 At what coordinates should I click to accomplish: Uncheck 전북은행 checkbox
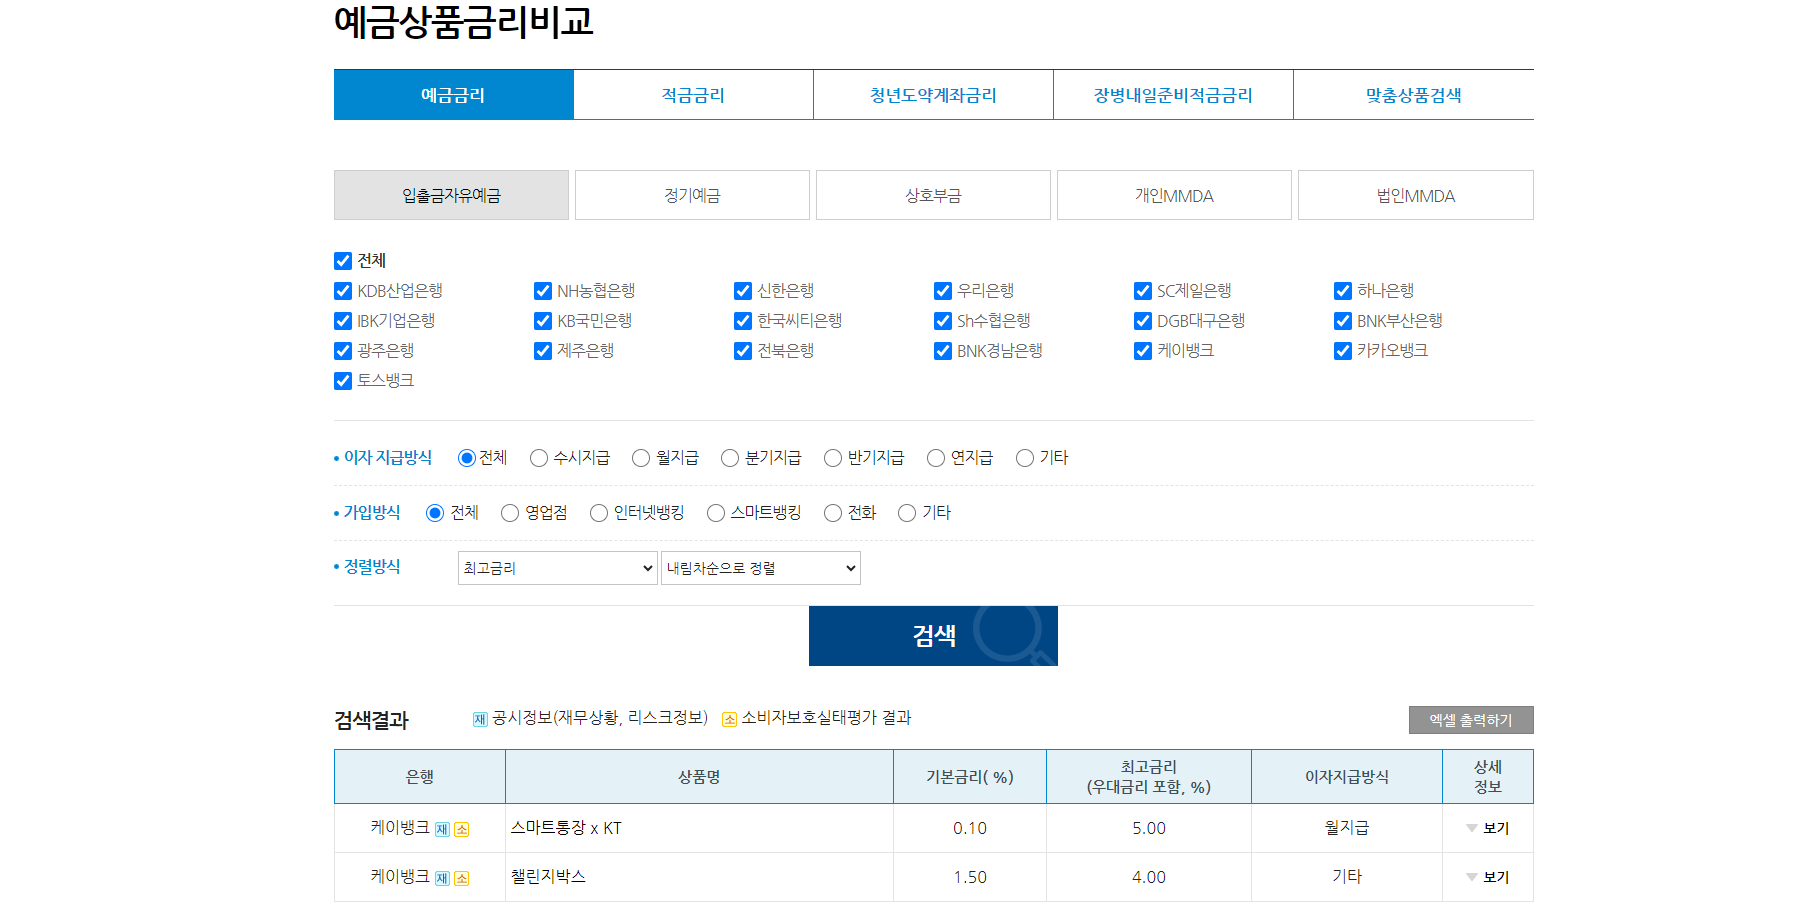click(743, 351)
